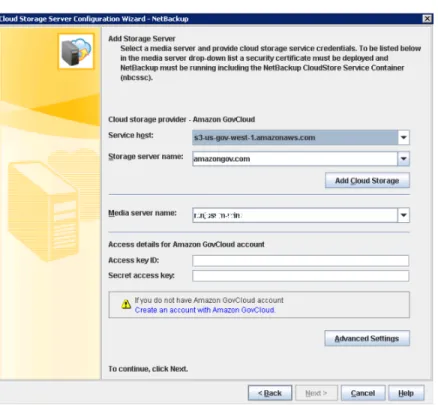Click 'If you do not have Amazon GovCloud account' text
This screenshot has width=438, height=405.
point(209,300)
